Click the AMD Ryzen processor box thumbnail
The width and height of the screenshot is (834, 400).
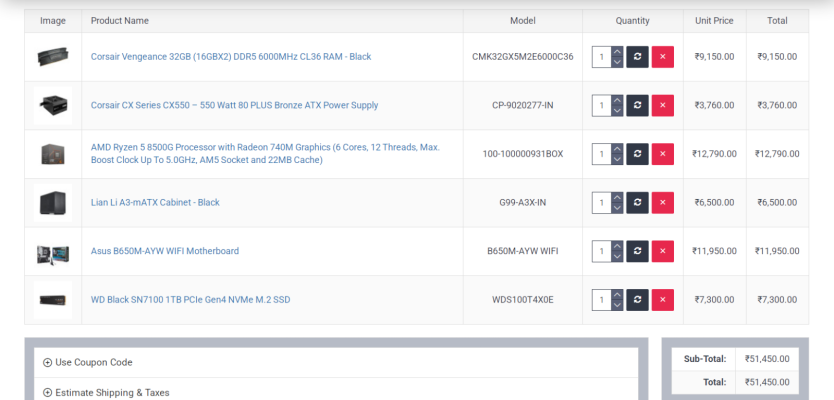point(53,154)
